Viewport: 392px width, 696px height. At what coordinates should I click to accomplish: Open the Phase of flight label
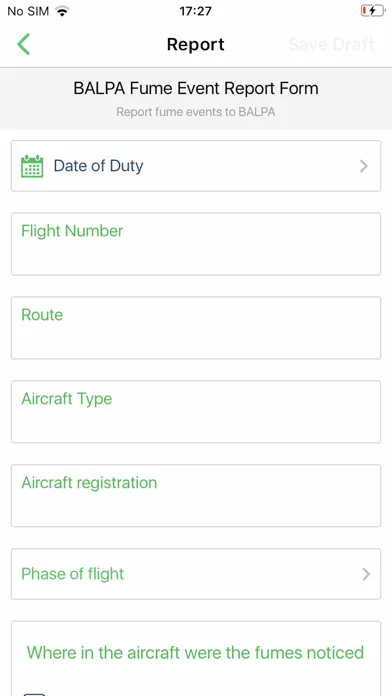(72, 573)
